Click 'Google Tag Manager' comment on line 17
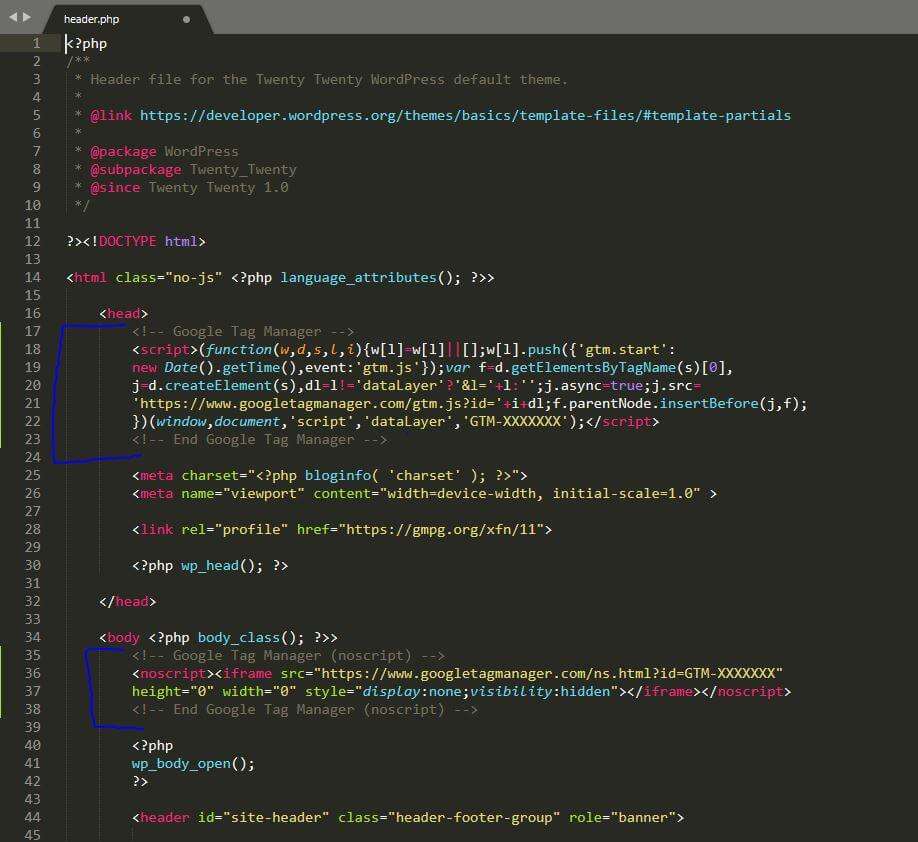 pyautogui.click(x=246, y=331)
